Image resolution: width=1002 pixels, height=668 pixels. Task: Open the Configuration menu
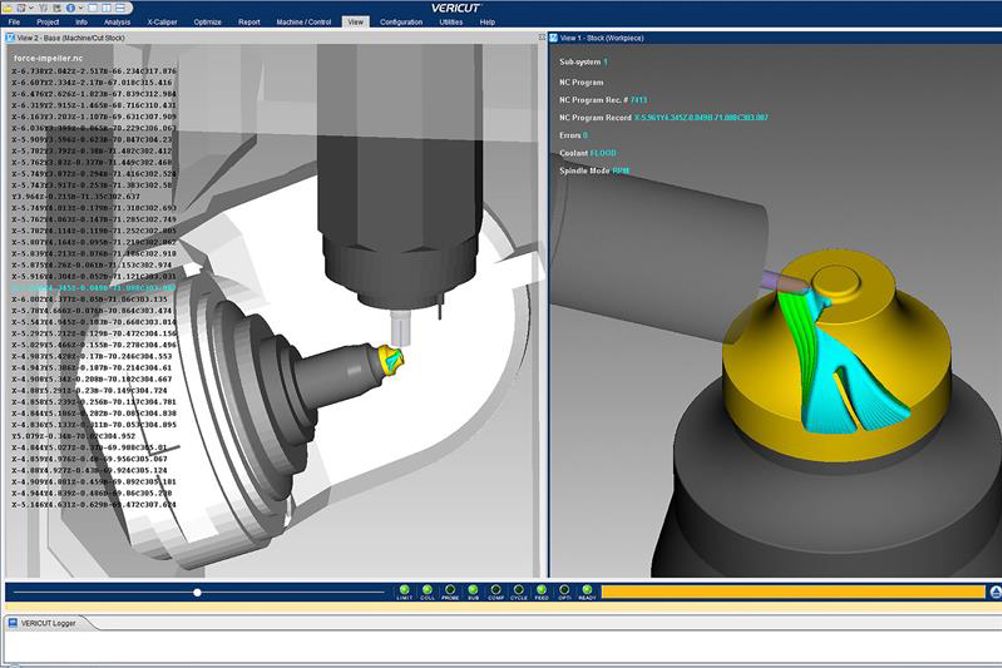click(401, 22)
